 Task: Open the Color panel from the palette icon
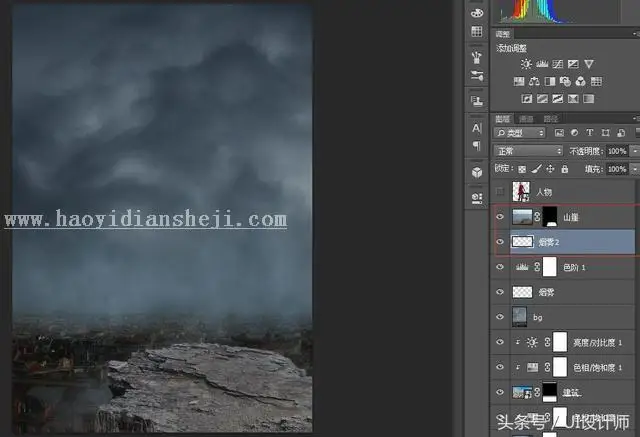477,13
